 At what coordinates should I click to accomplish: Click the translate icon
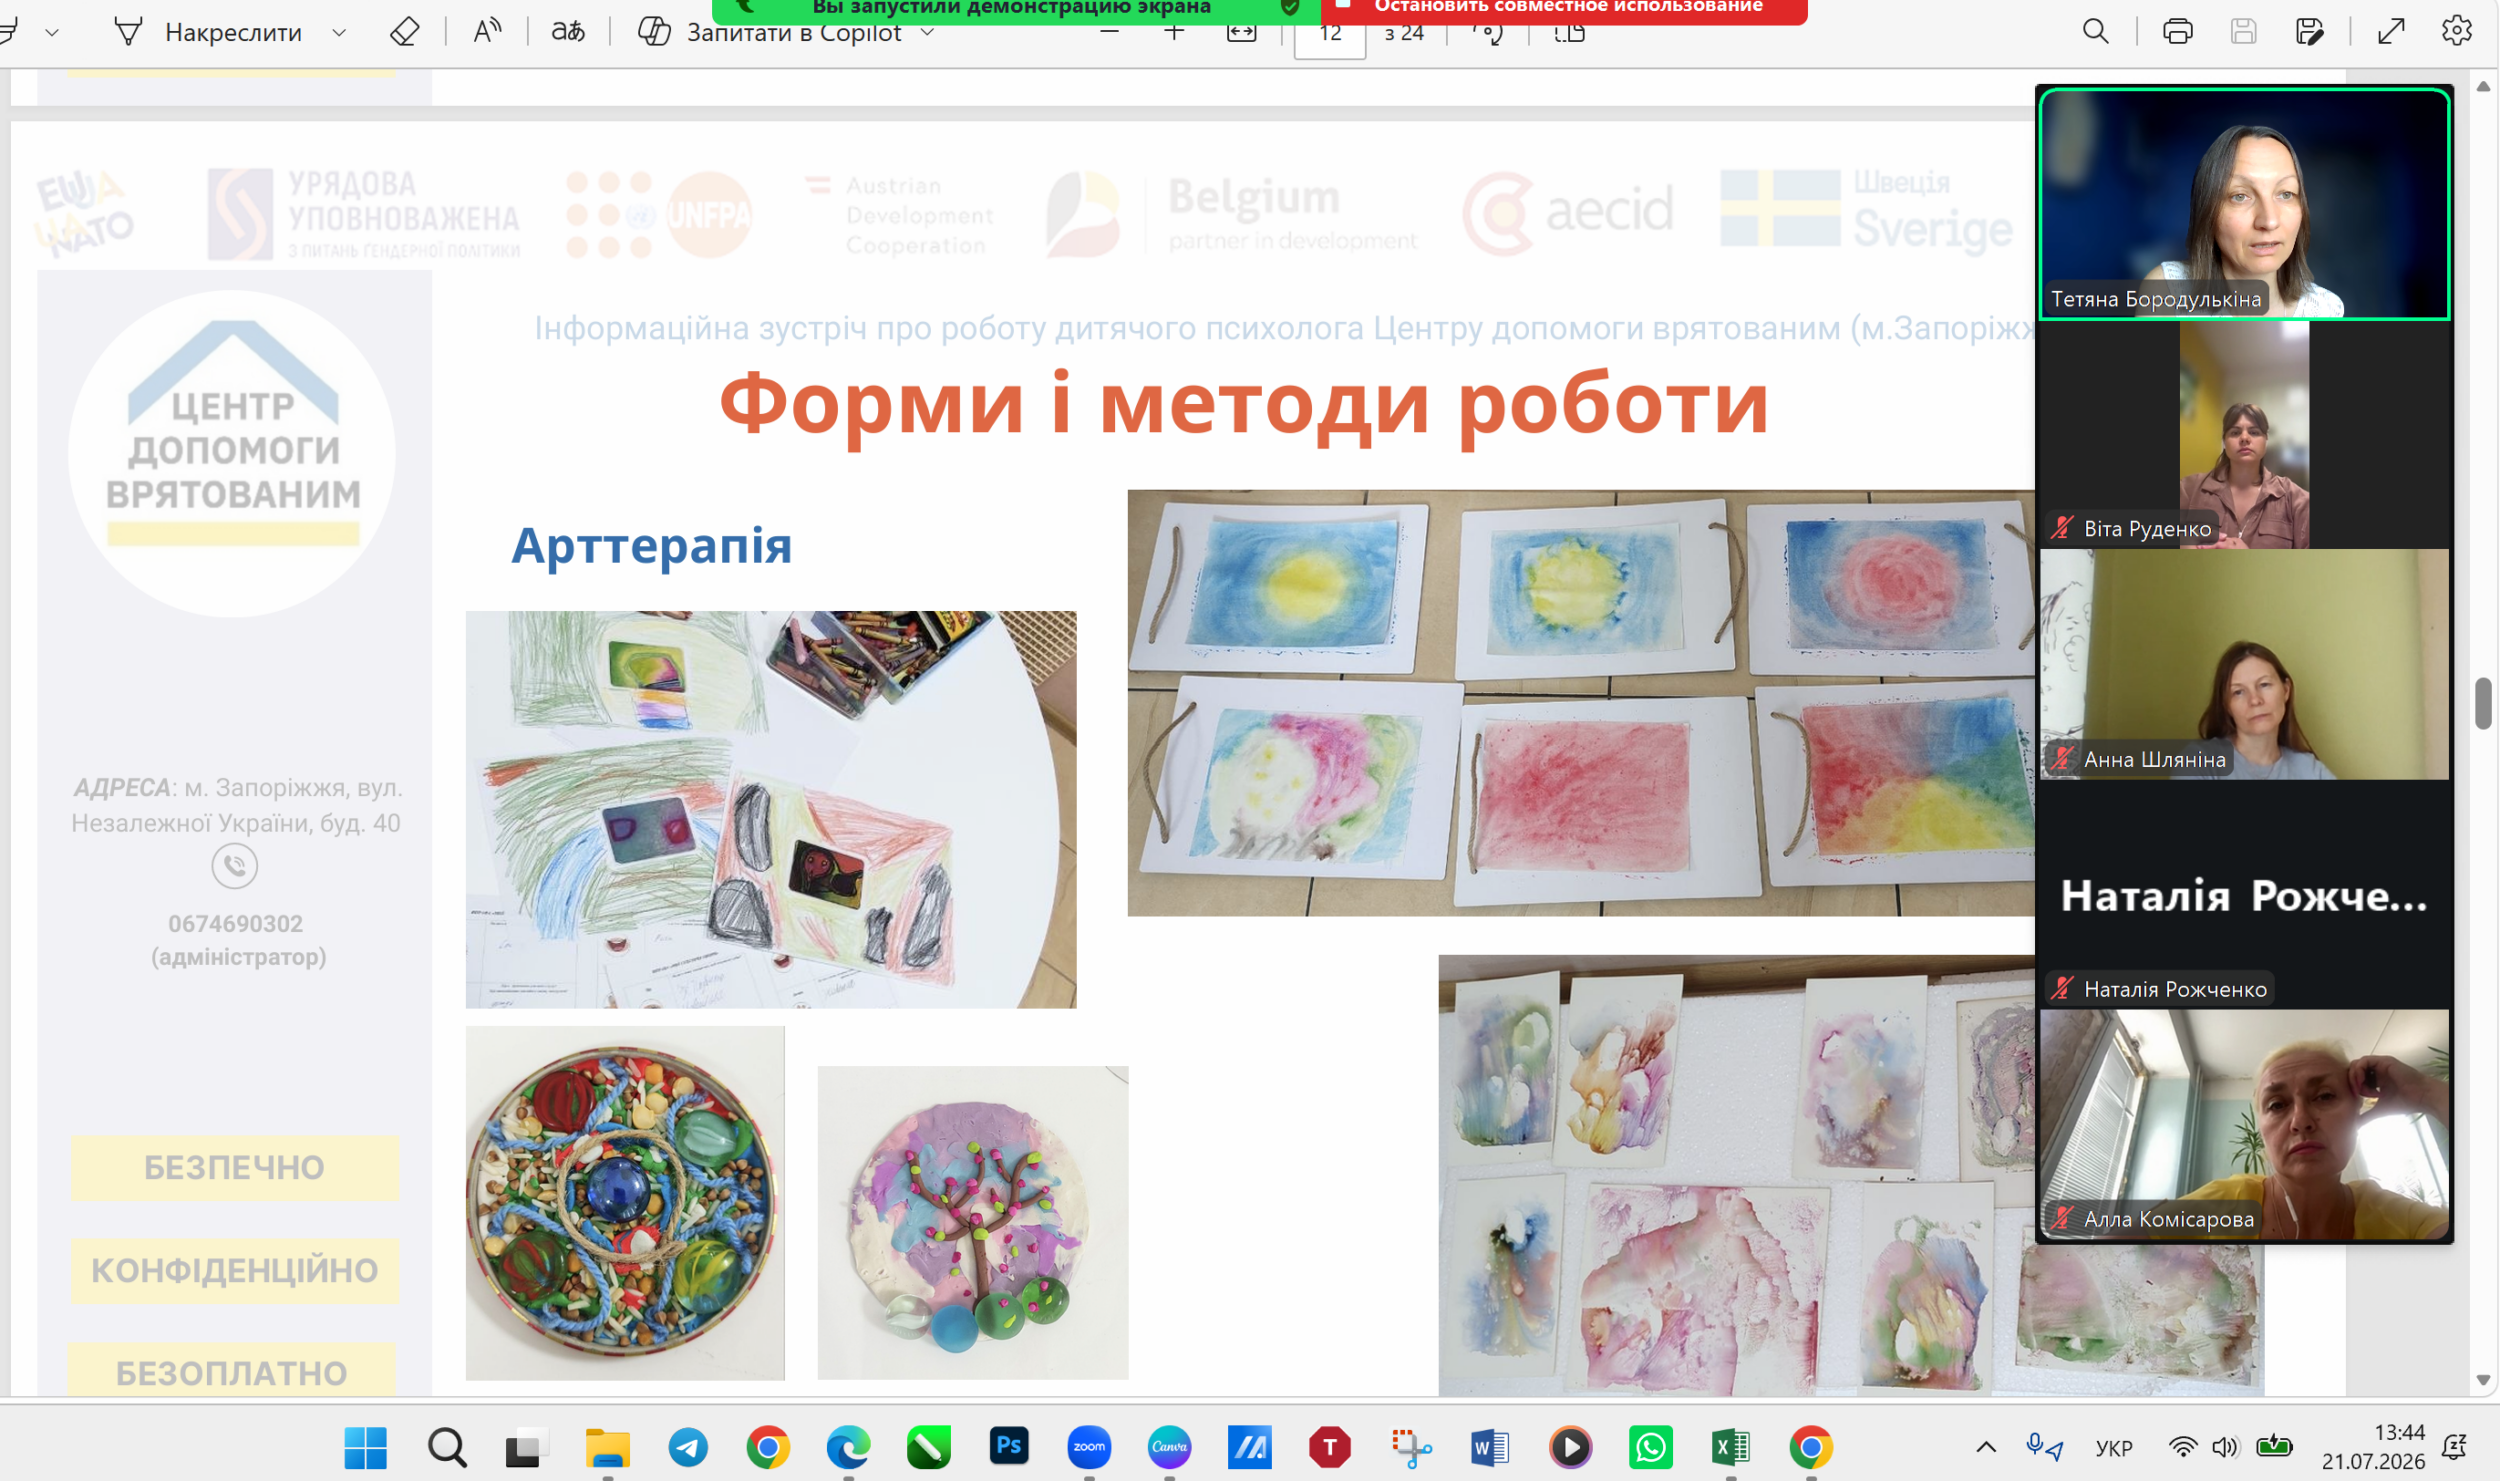click(568, 32)
